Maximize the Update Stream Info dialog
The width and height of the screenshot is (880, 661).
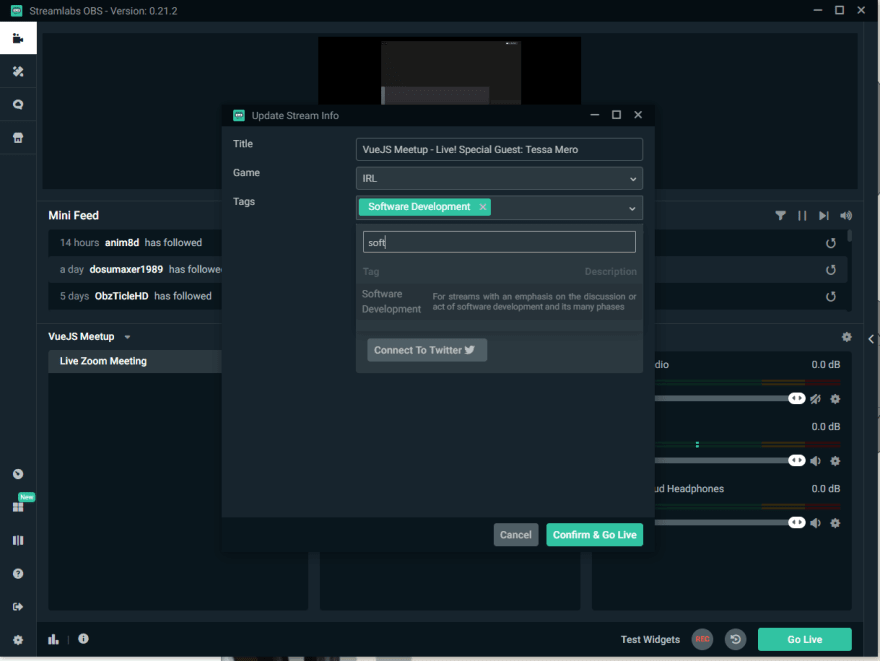[x=616, y=115]
